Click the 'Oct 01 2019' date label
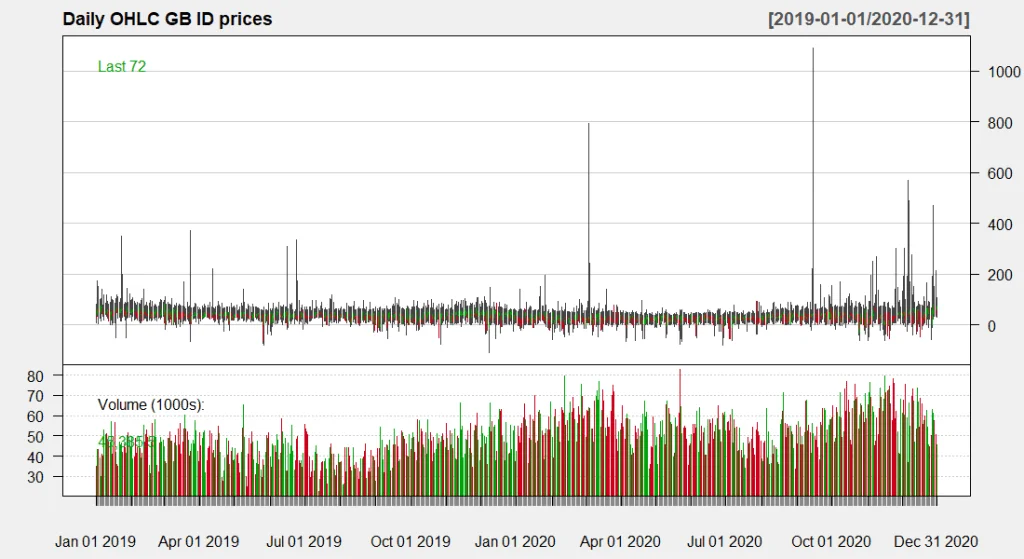 [x=411, y=541]
